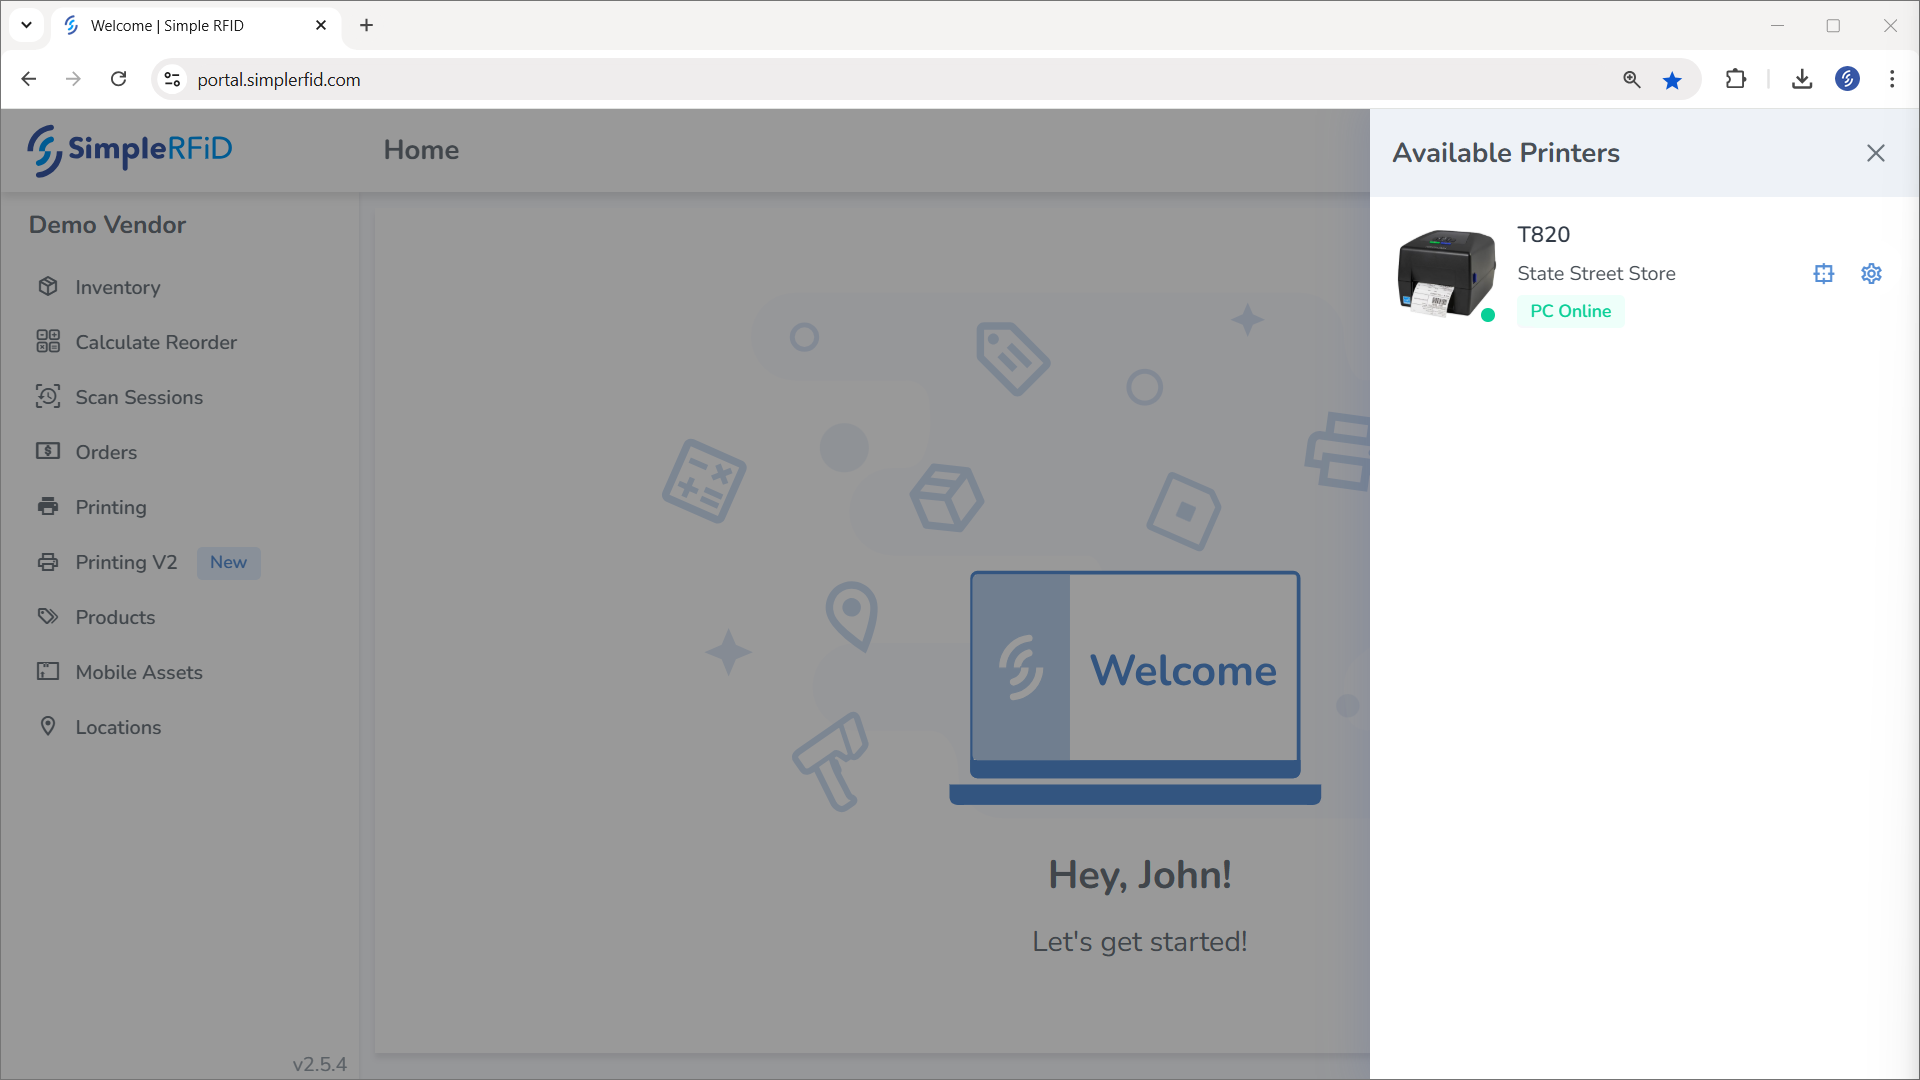The image size is (1920, 1080).
Task: Maximize the browser window
Action: click(x=1833, y=25)
